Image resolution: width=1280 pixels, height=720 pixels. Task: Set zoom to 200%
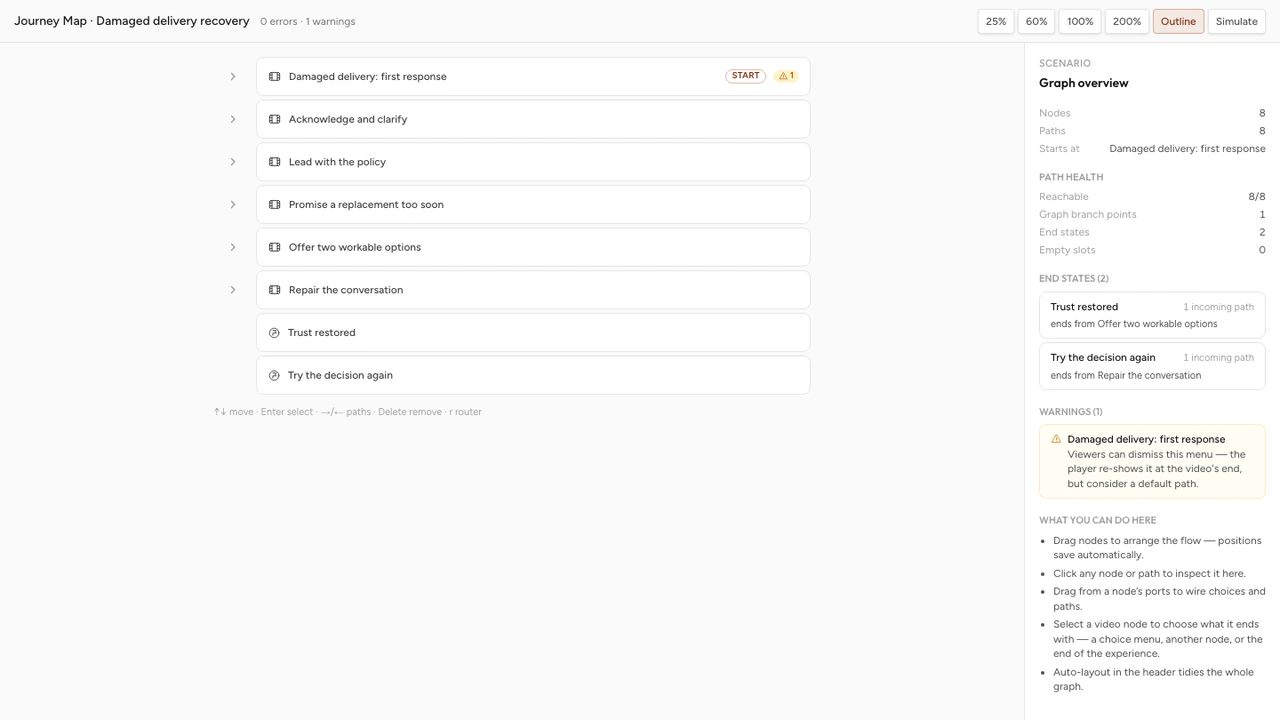click(1127, 21)
